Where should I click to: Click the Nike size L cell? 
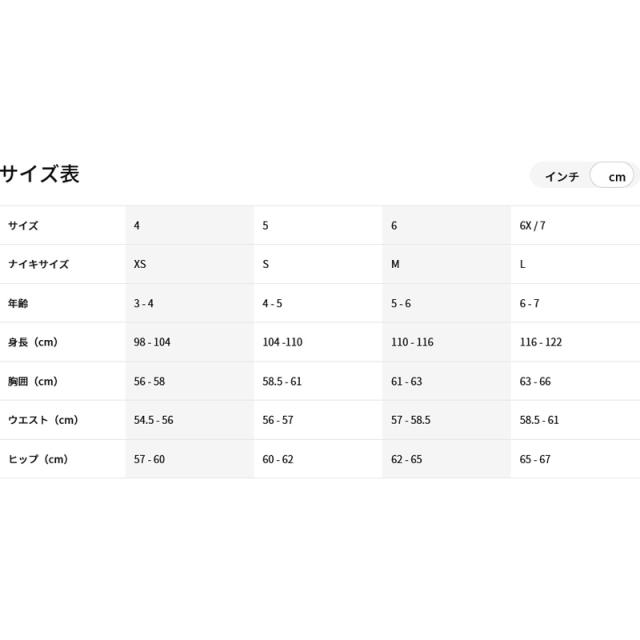(x=523, y=264)
